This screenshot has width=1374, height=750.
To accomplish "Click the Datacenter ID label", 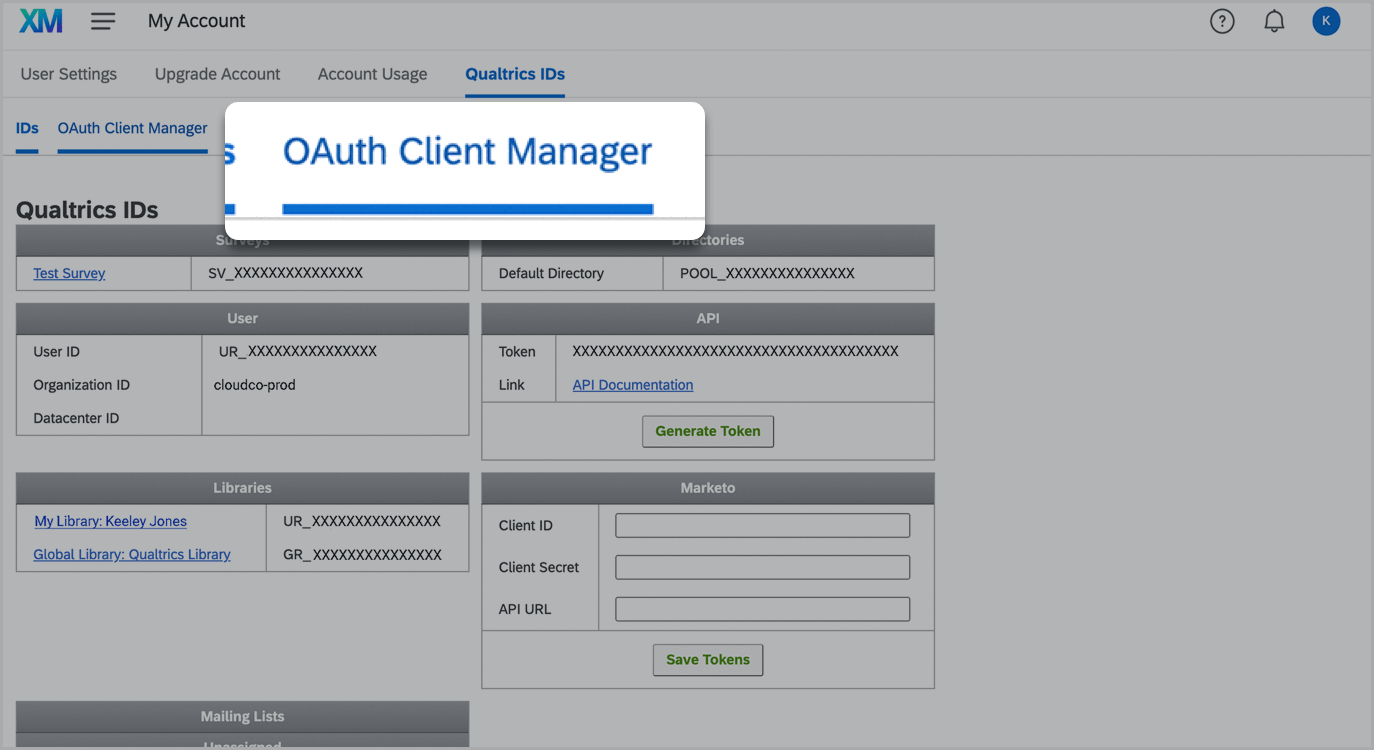I will coord(76,418).
